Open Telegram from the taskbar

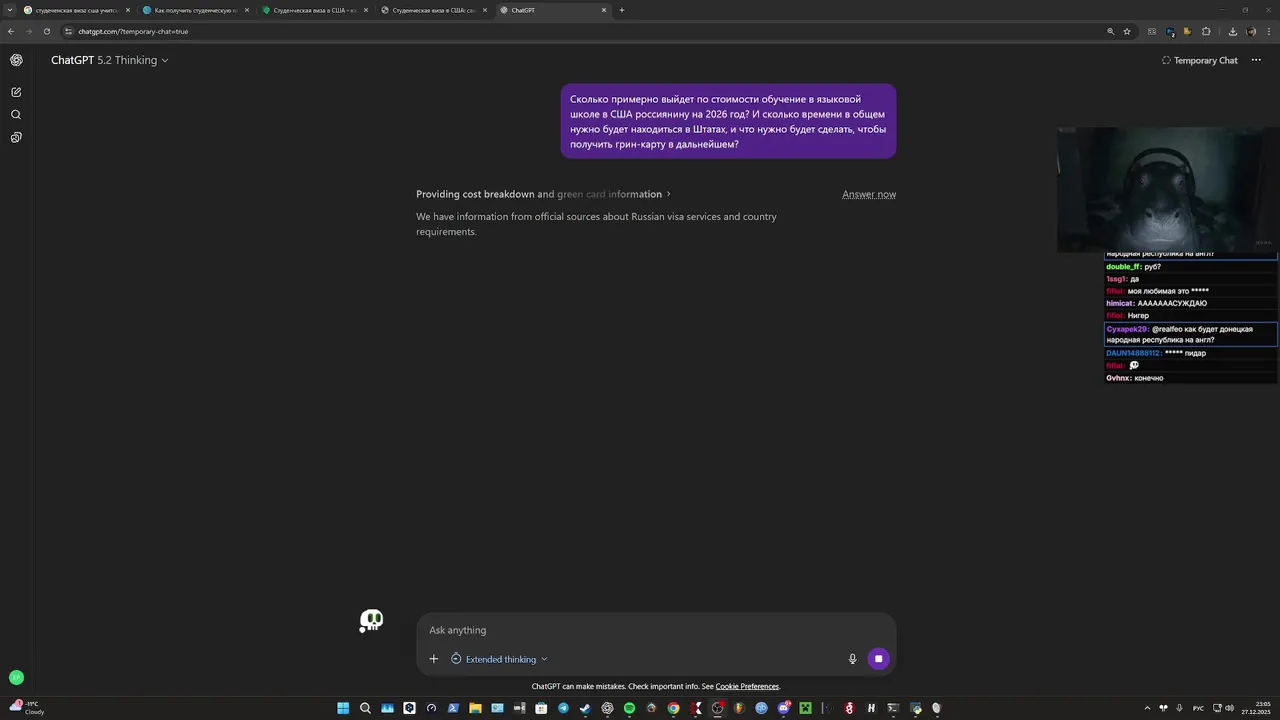tap(563, 708)
